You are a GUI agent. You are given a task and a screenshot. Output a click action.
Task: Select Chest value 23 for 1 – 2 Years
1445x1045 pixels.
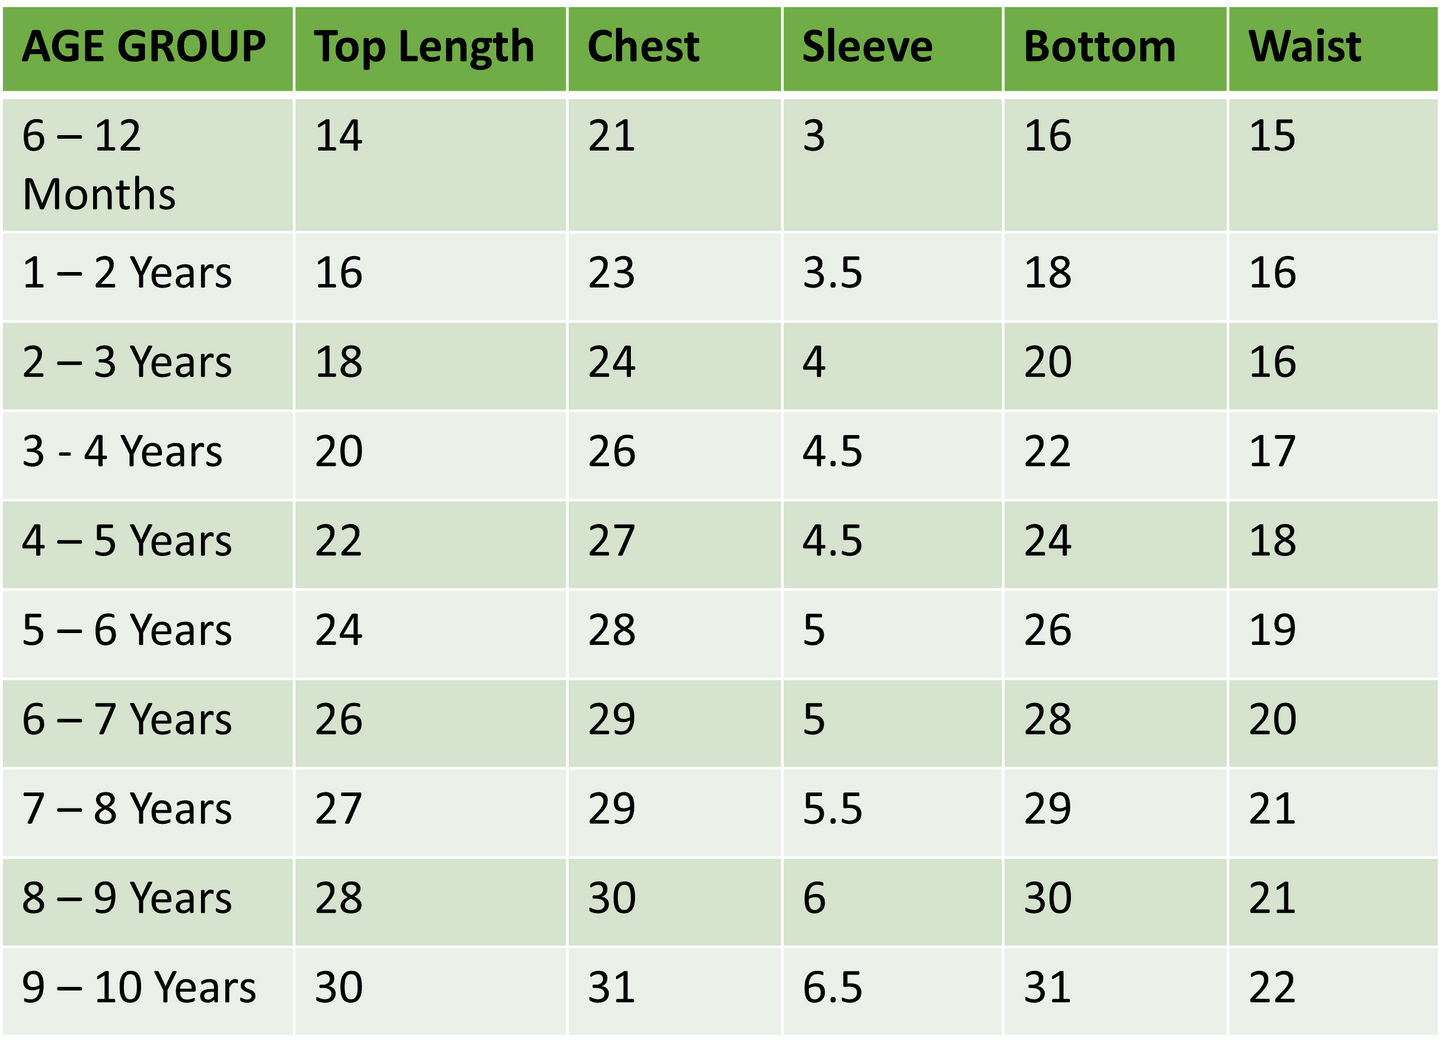click(611, 273)
